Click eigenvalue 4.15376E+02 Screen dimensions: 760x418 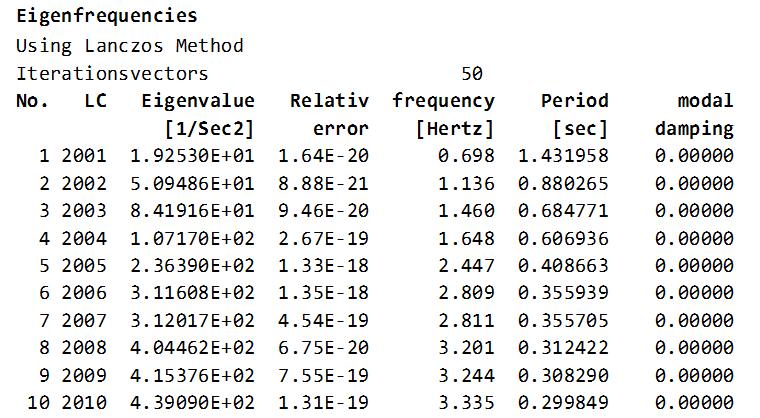pos(192,376)
